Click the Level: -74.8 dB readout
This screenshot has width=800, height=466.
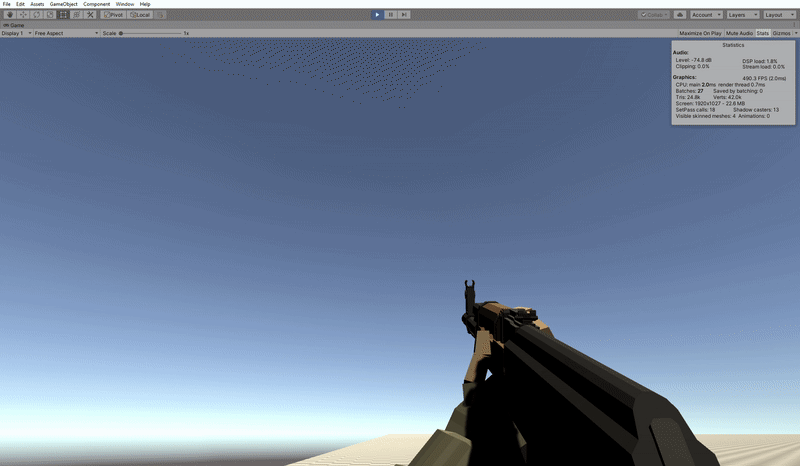click(693, 60)
